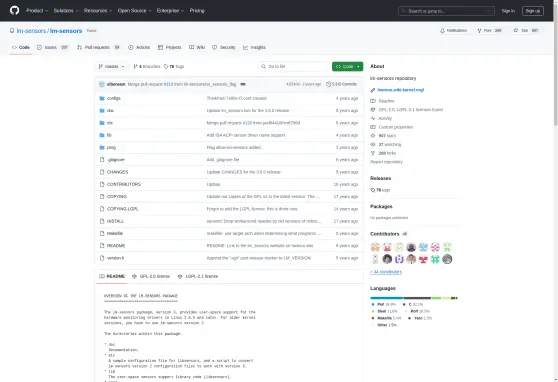View the 4 Branches link
The height and width of the screenshot is (382, 558).
click(x=147, y=67)
